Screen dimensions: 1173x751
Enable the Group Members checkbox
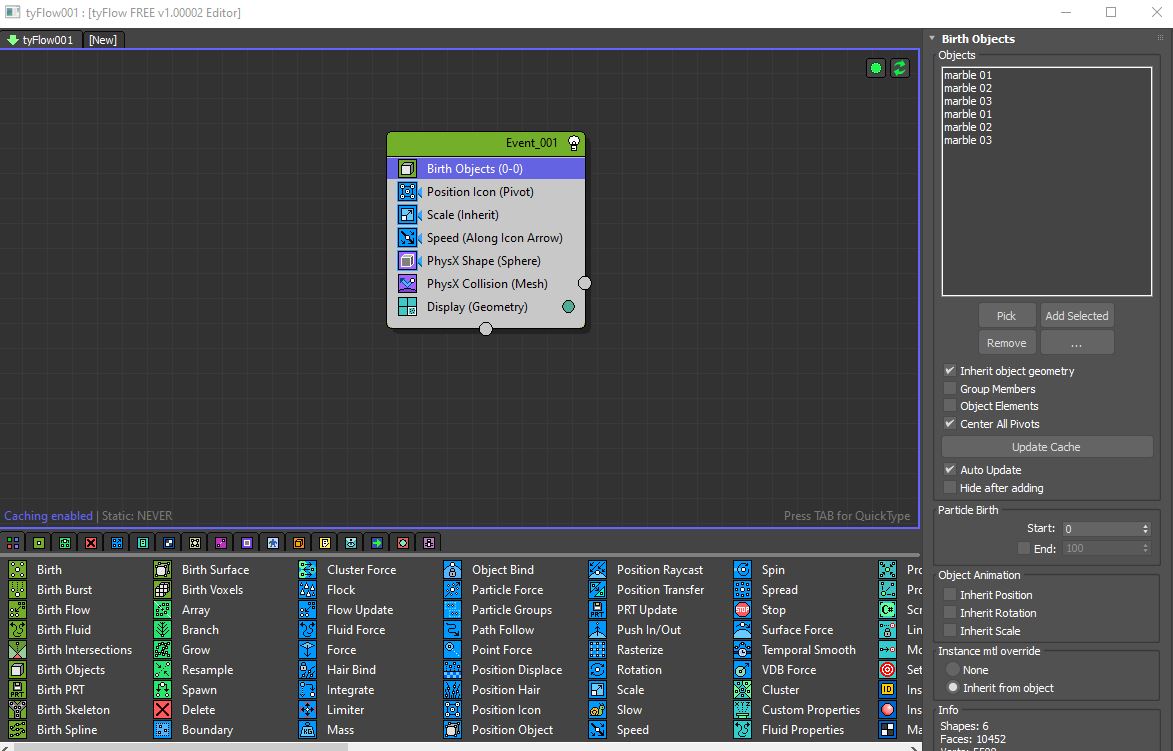tap(950, 389)
